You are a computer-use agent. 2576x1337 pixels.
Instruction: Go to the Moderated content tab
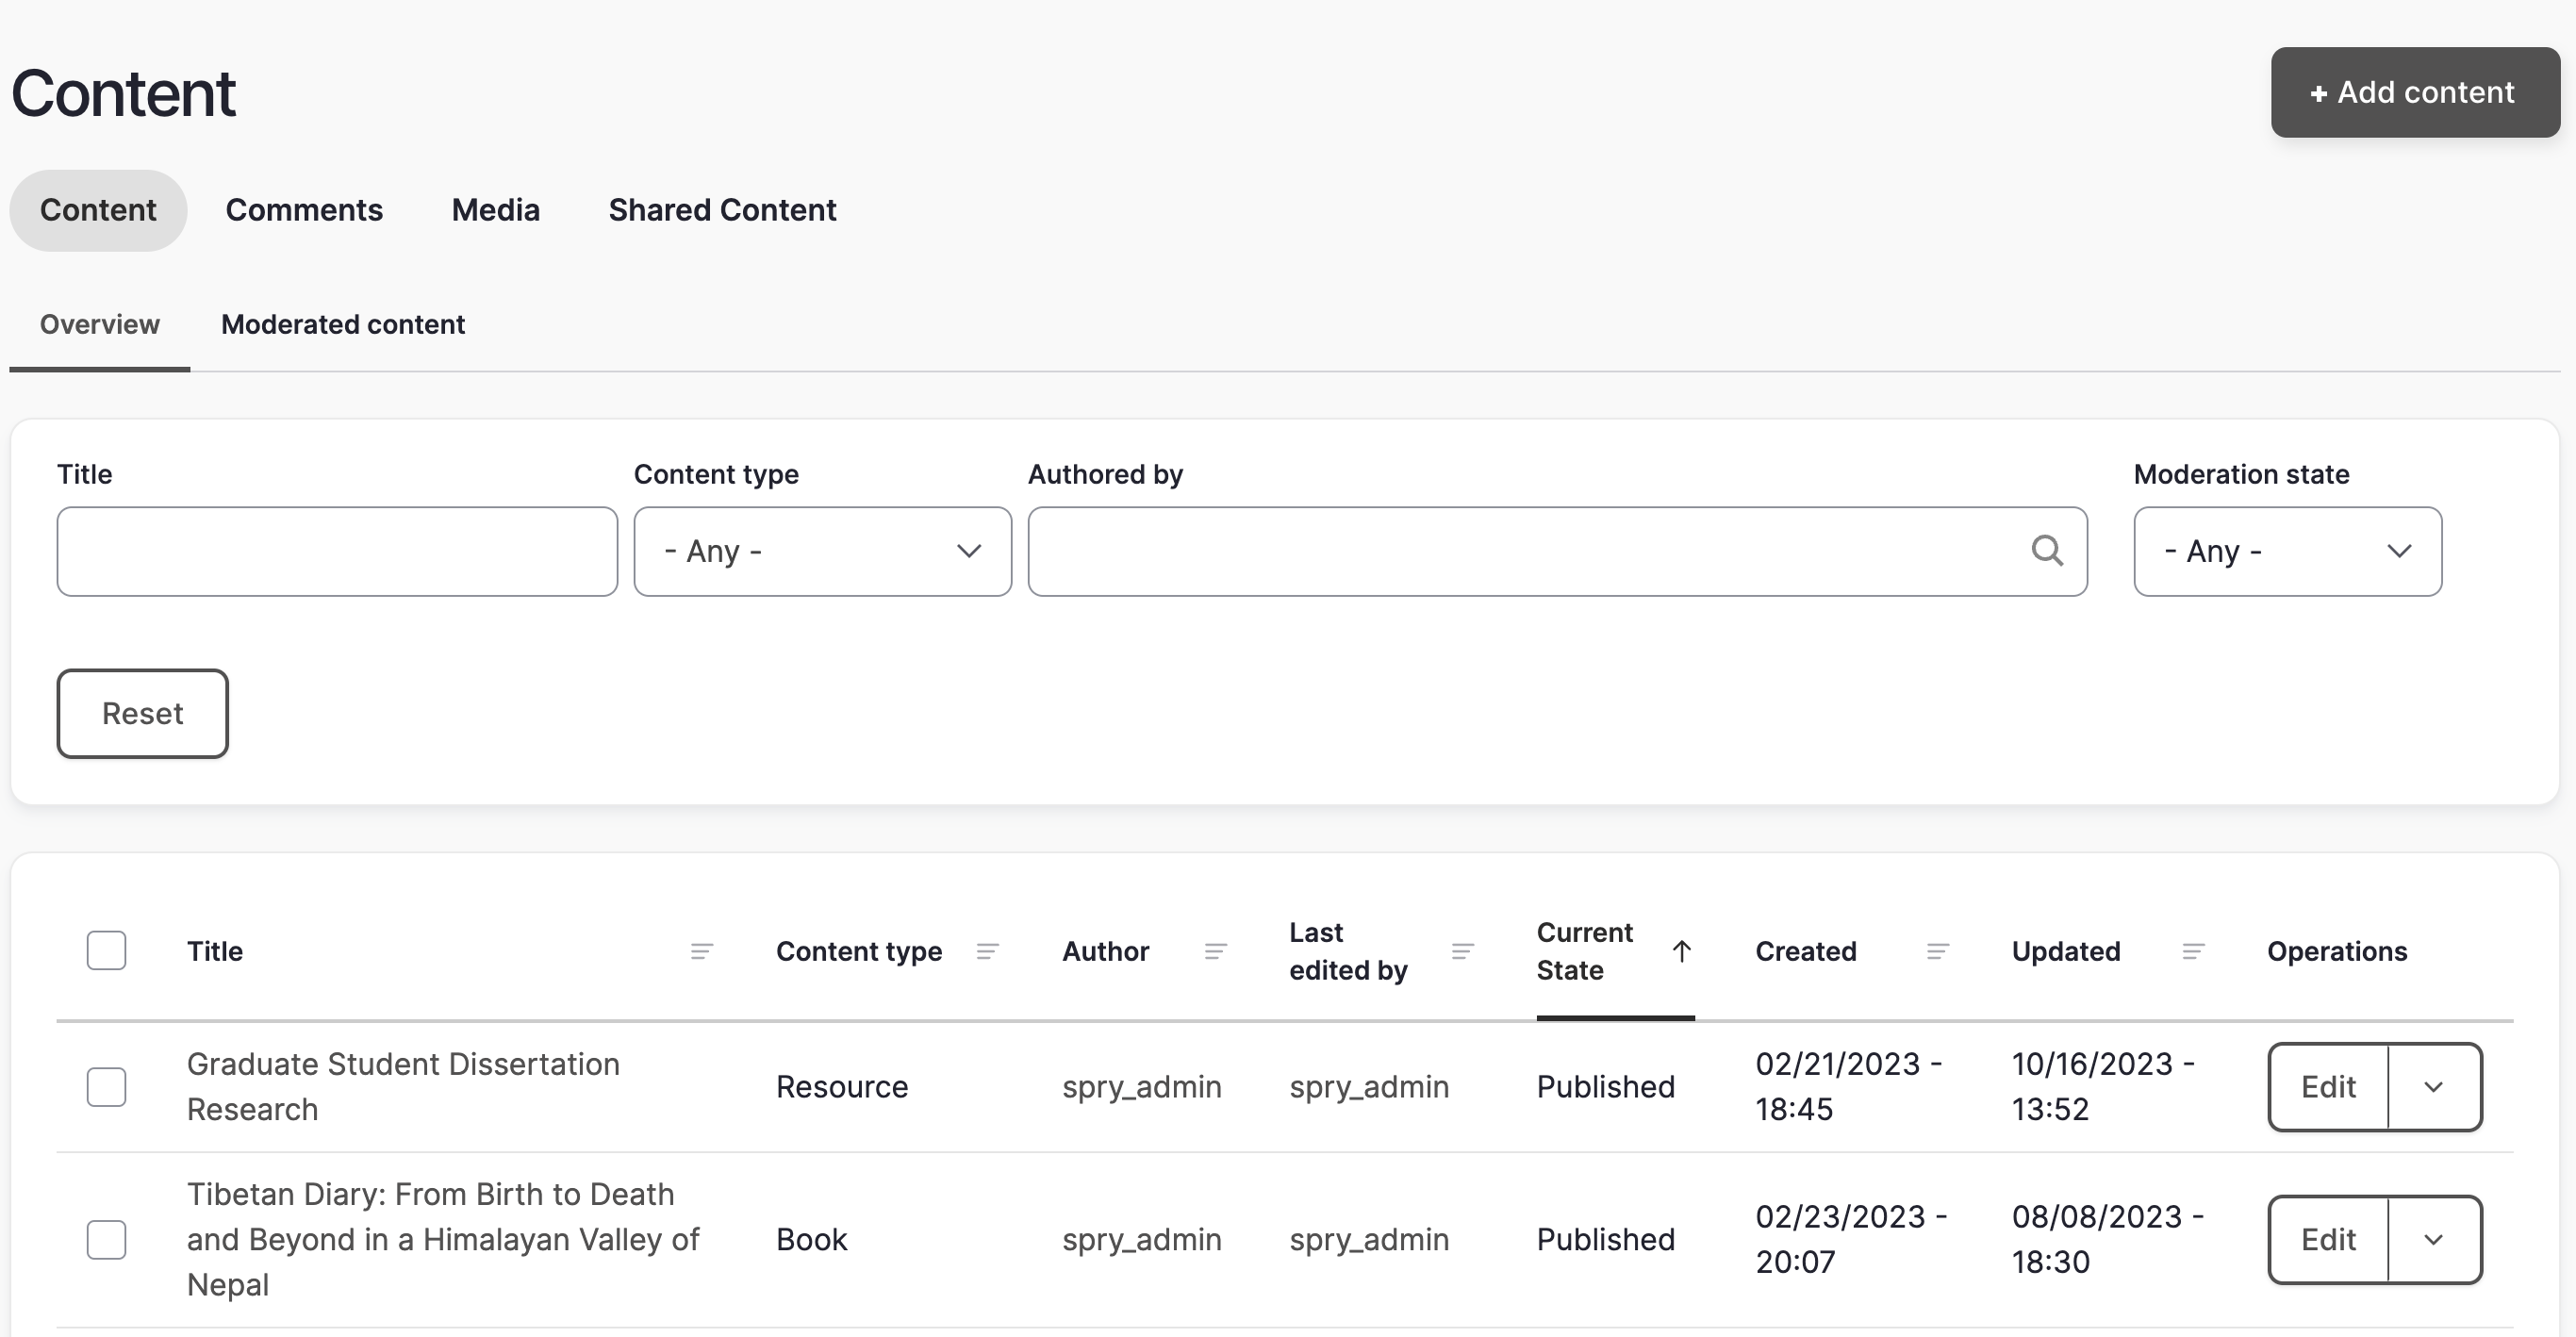pos(343,325)
